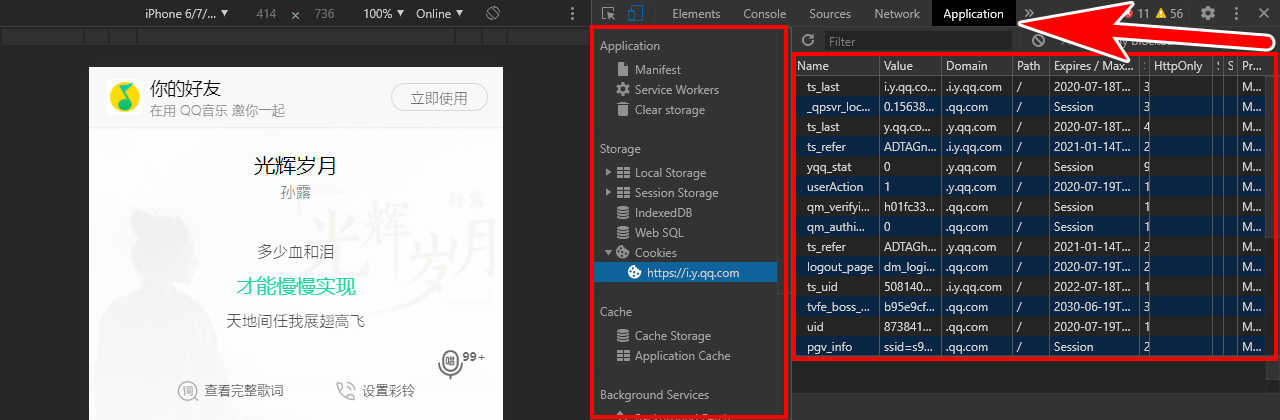The image size is (1280, 420).
Task: Sort by Expires / Max-Age column header
Action: pos(1093,65)
